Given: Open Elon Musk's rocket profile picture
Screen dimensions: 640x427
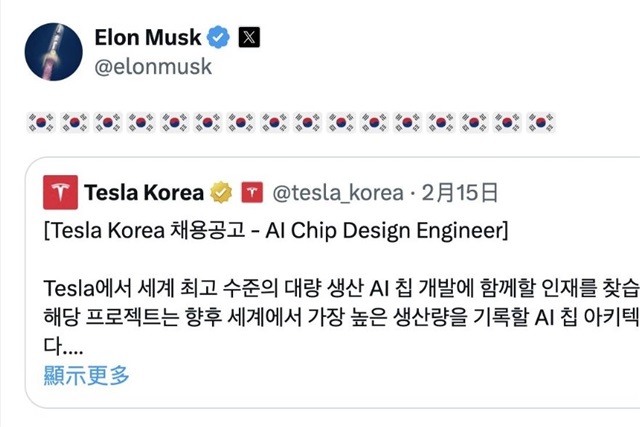Looking at the screenshot, I should click(53, 51).
